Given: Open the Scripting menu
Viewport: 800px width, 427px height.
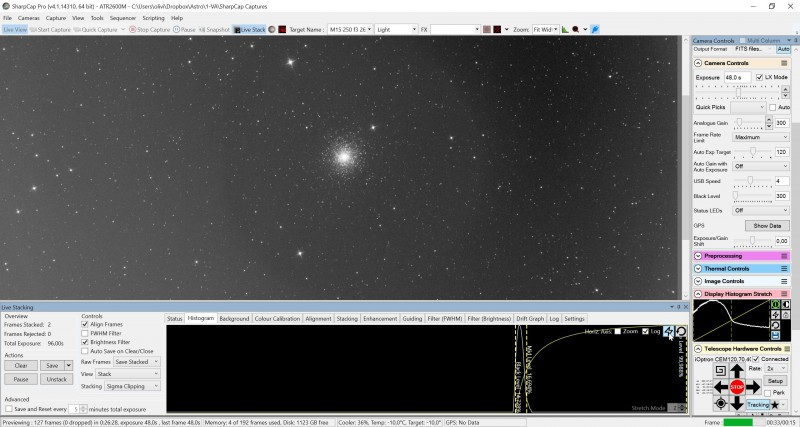Looking at the screenshot, I should pos(153,18).
